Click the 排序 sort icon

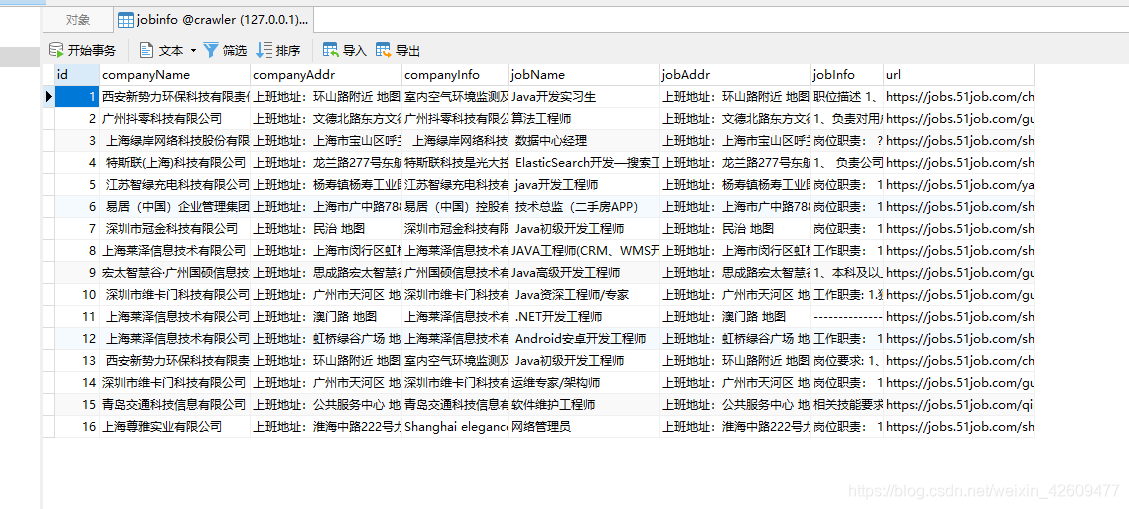(264, 50)
